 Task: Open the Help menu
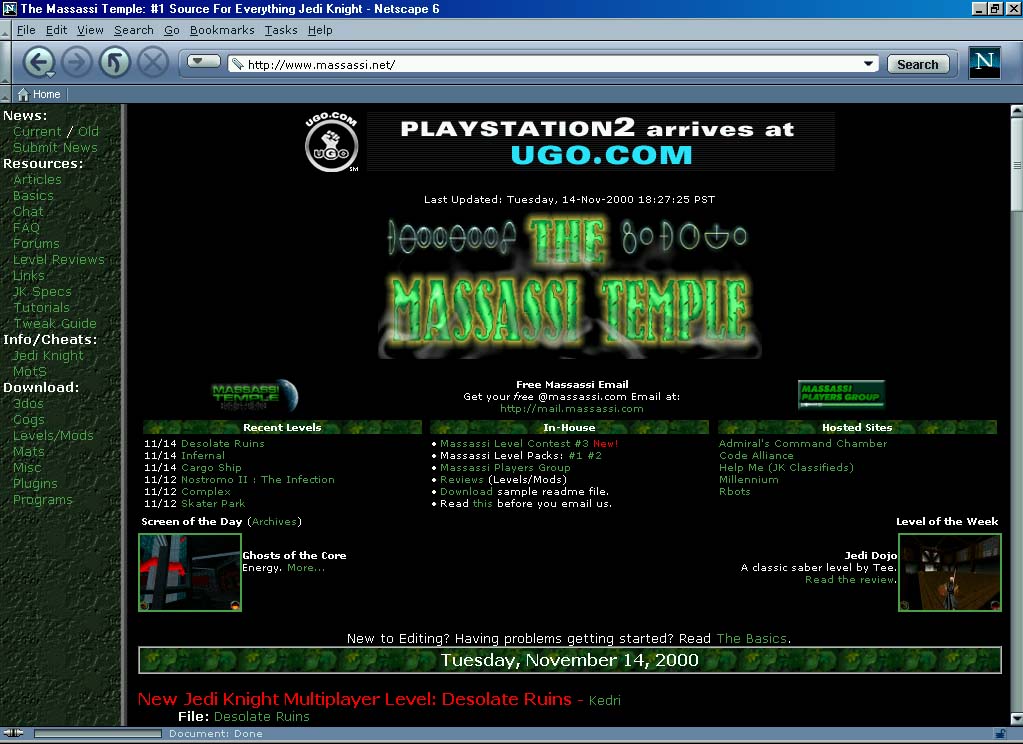(320, 30)
